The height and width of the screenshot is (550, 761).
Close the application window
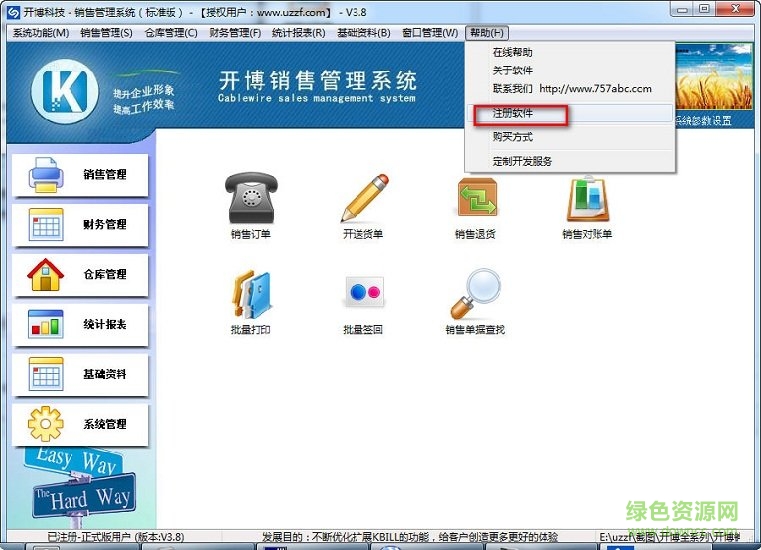coord(735,10)
